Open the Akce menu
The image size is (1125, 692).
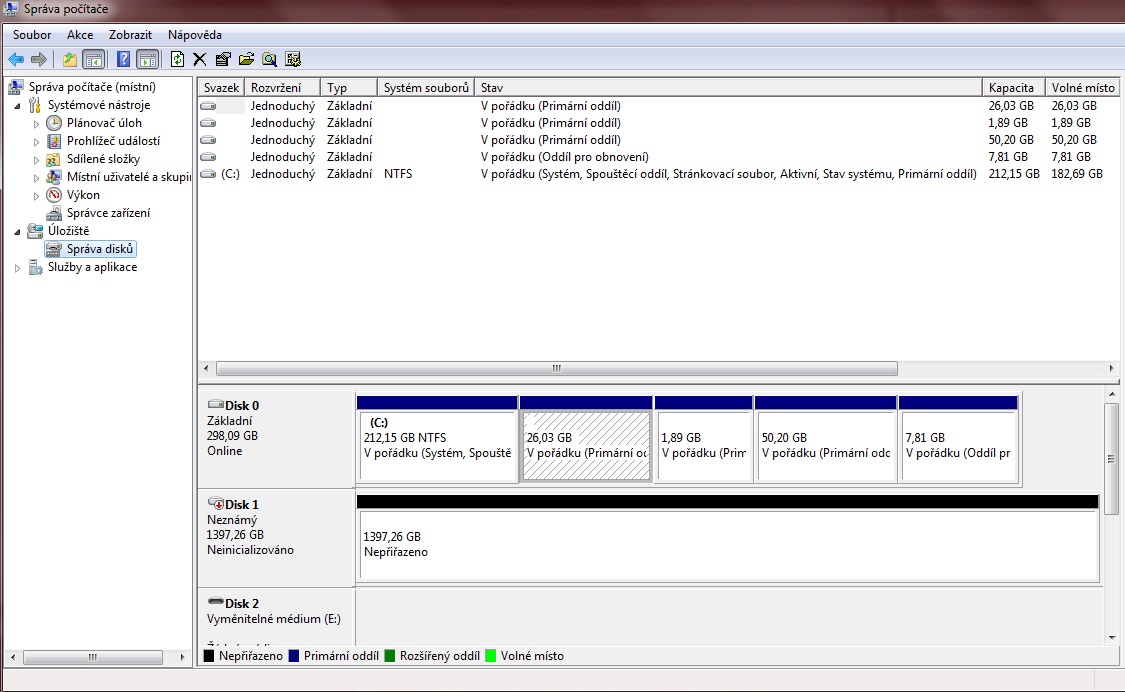click(x=80, y=35)
